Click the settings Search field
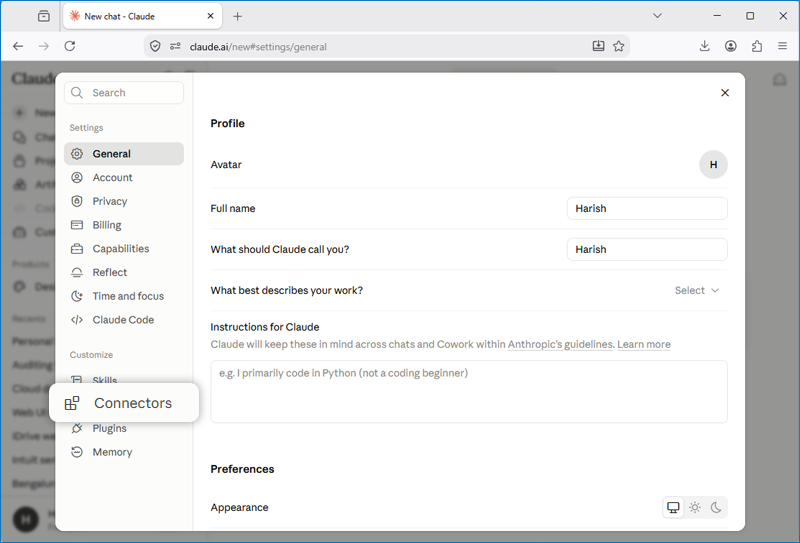The width and height of the screenshot is (800, 543). coord(123,92)
